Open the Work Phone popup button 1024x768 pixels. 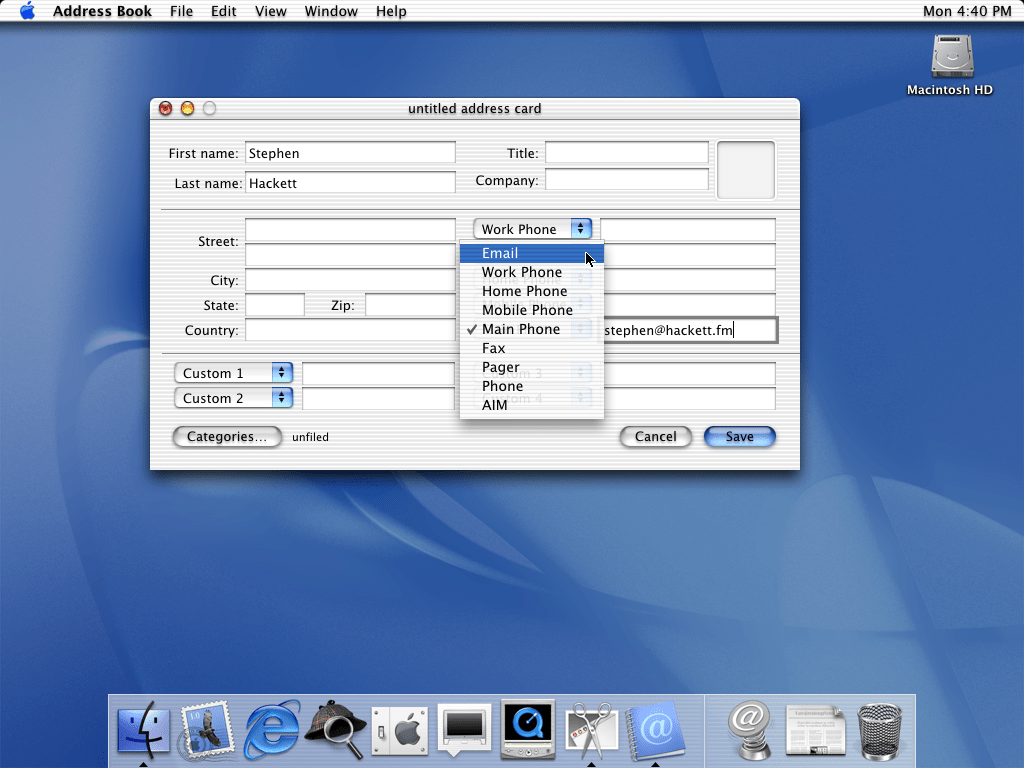point(532,229)
